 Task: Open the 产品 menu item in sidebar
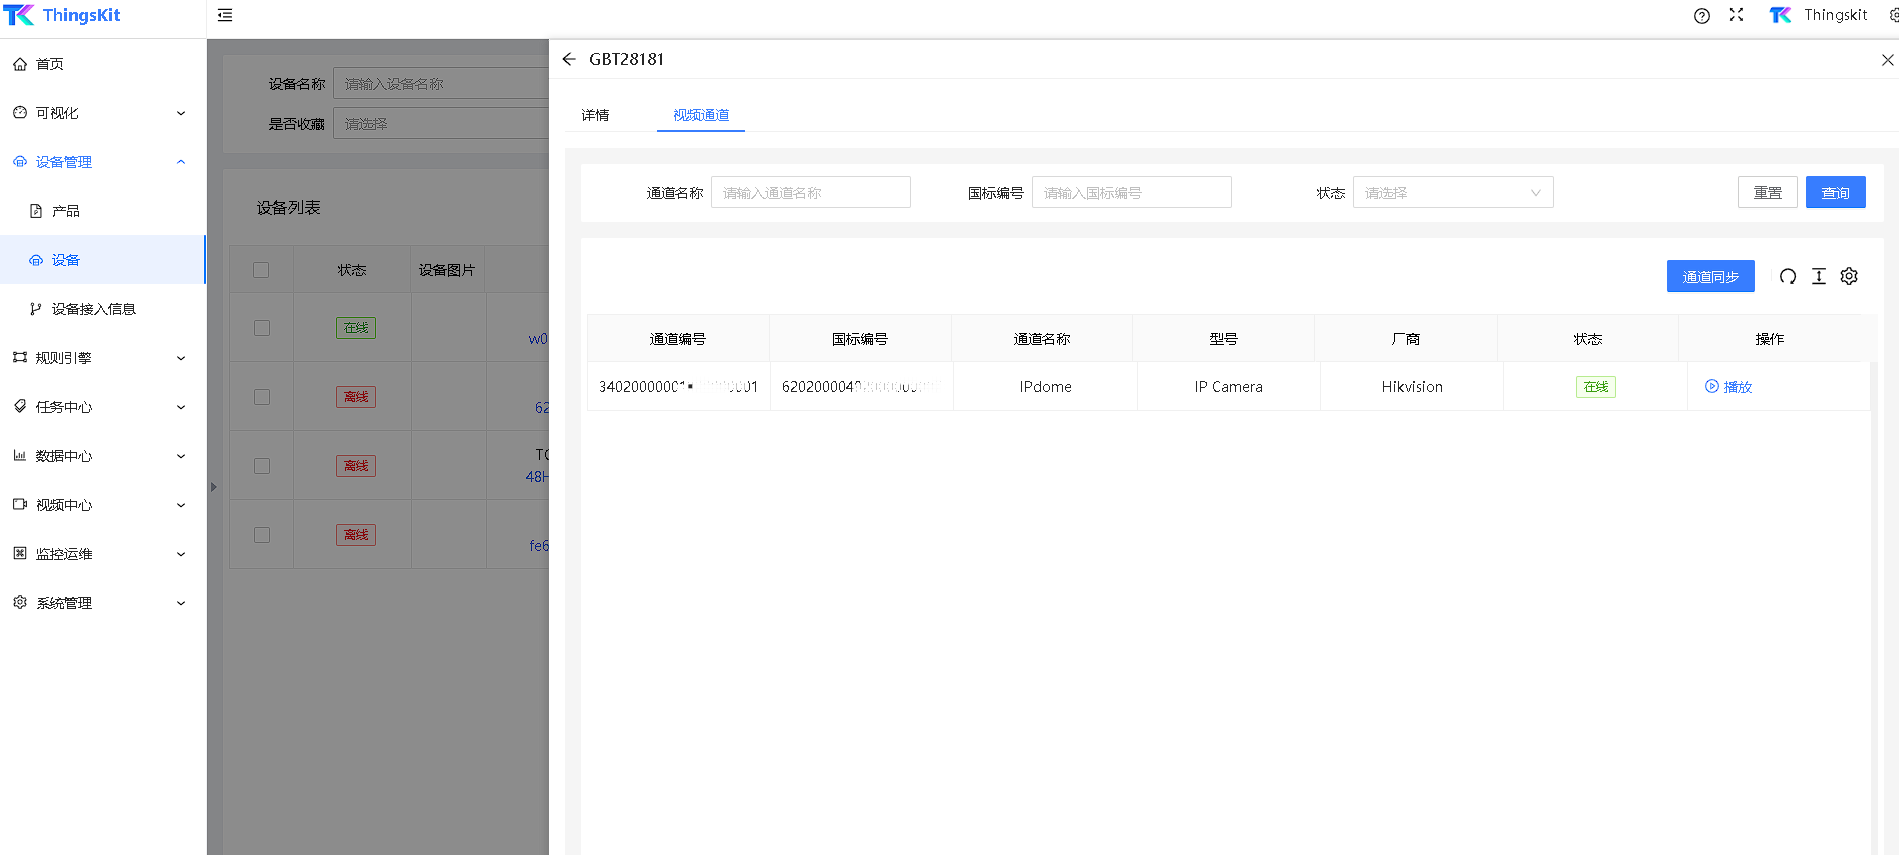tap(66, 211)
